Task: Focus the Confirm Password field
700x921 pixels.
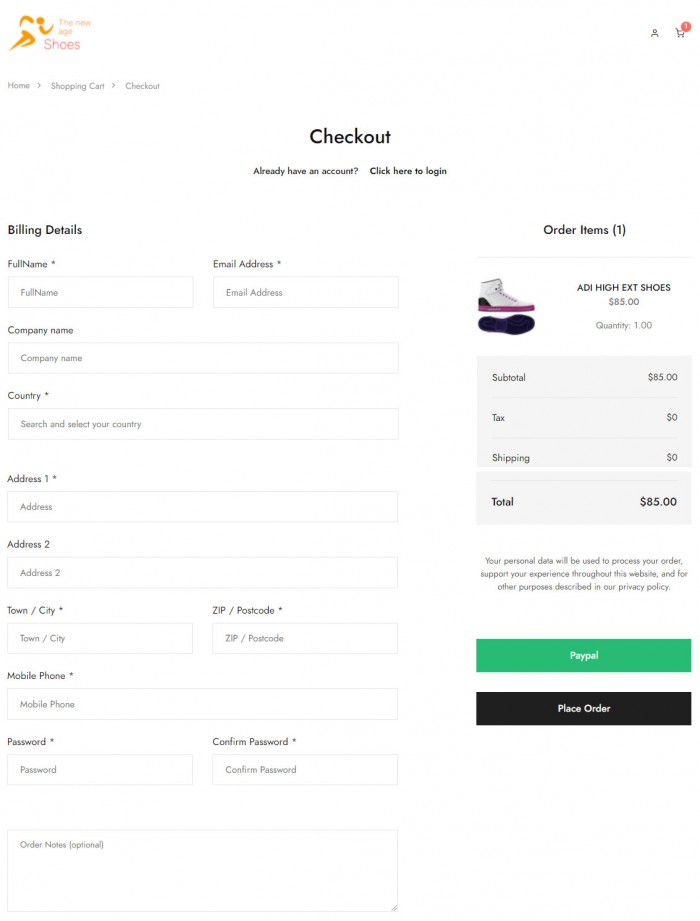Action: [305, 770]
